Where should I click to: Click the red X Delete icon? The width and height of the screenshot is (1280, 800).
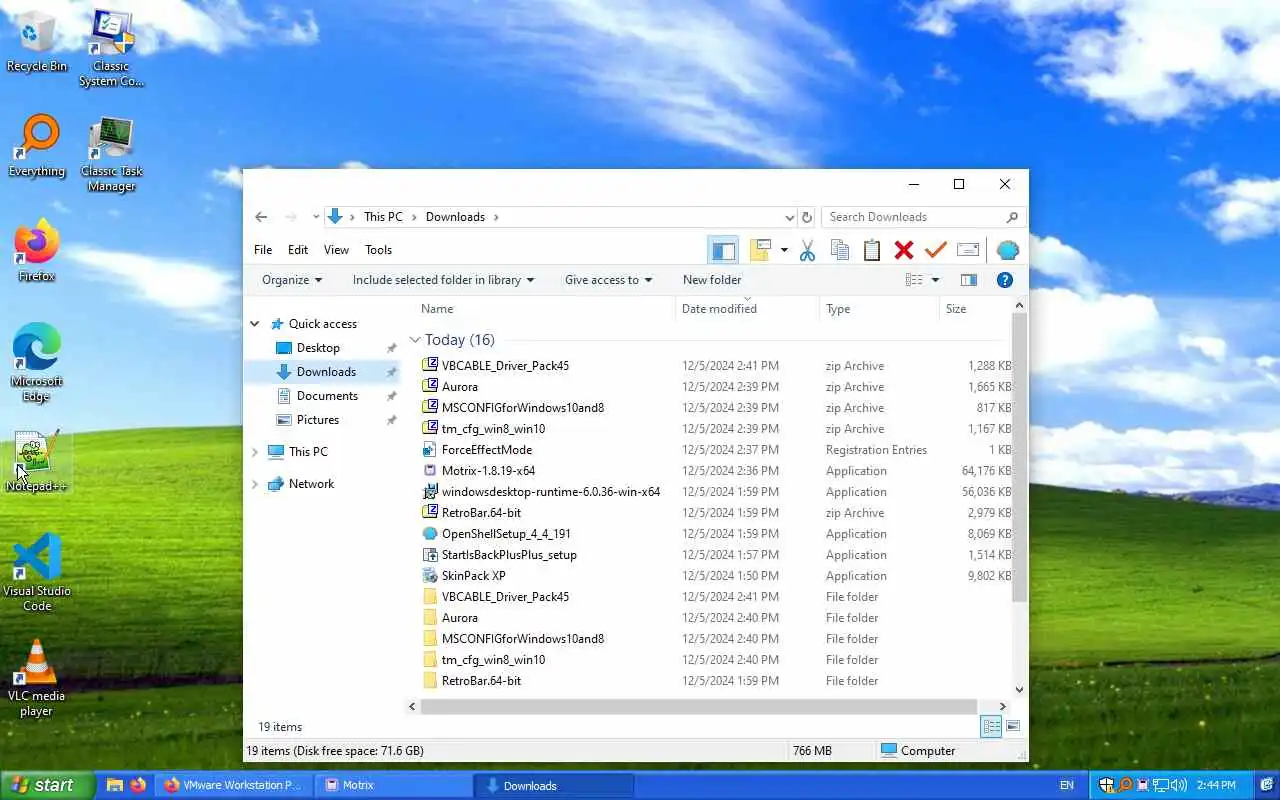904,250
